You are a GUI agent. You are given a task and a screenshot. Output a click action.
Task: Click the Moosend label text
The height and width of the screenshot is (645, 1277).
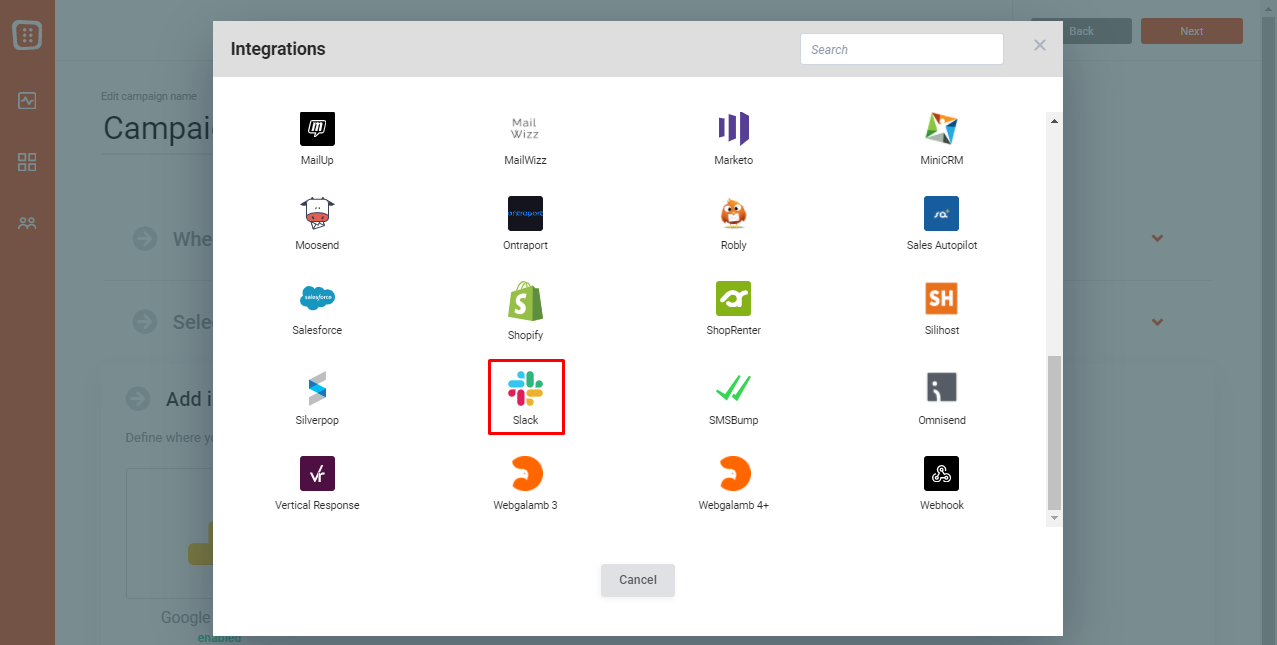click(x=317, y=245)
